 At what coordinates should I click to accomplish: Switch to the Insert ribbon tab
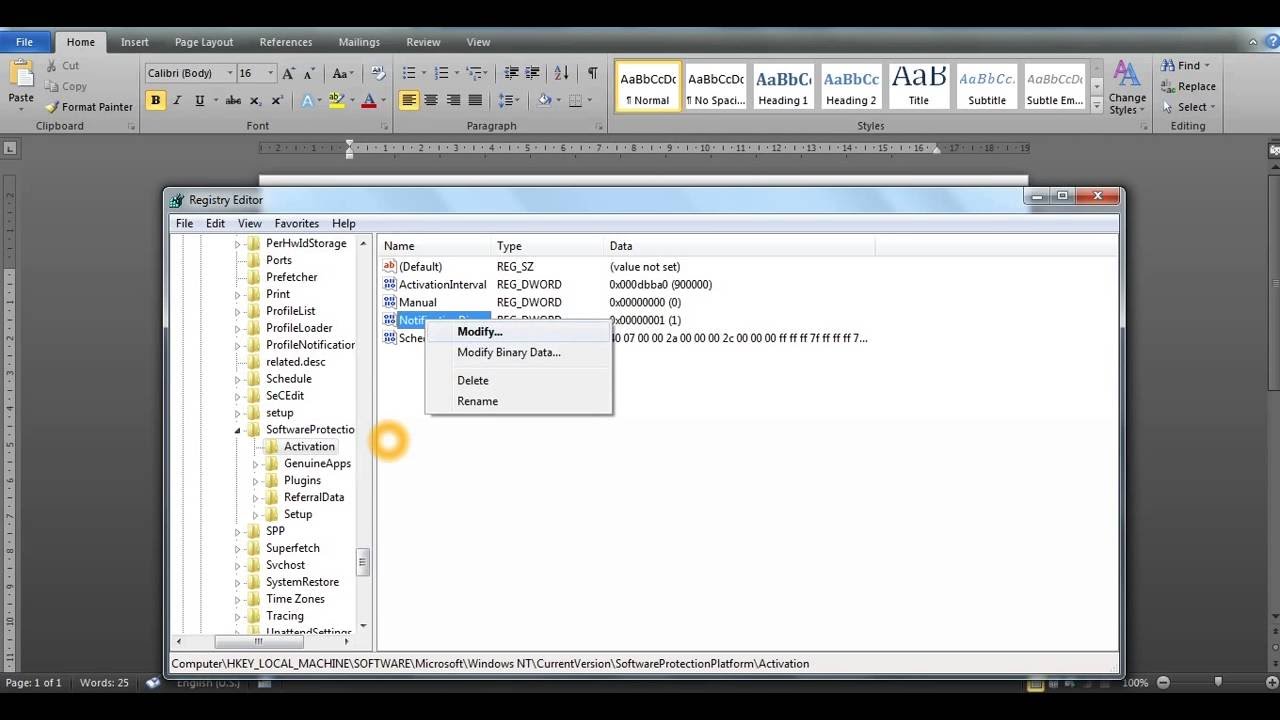click(x=135, y=42)
